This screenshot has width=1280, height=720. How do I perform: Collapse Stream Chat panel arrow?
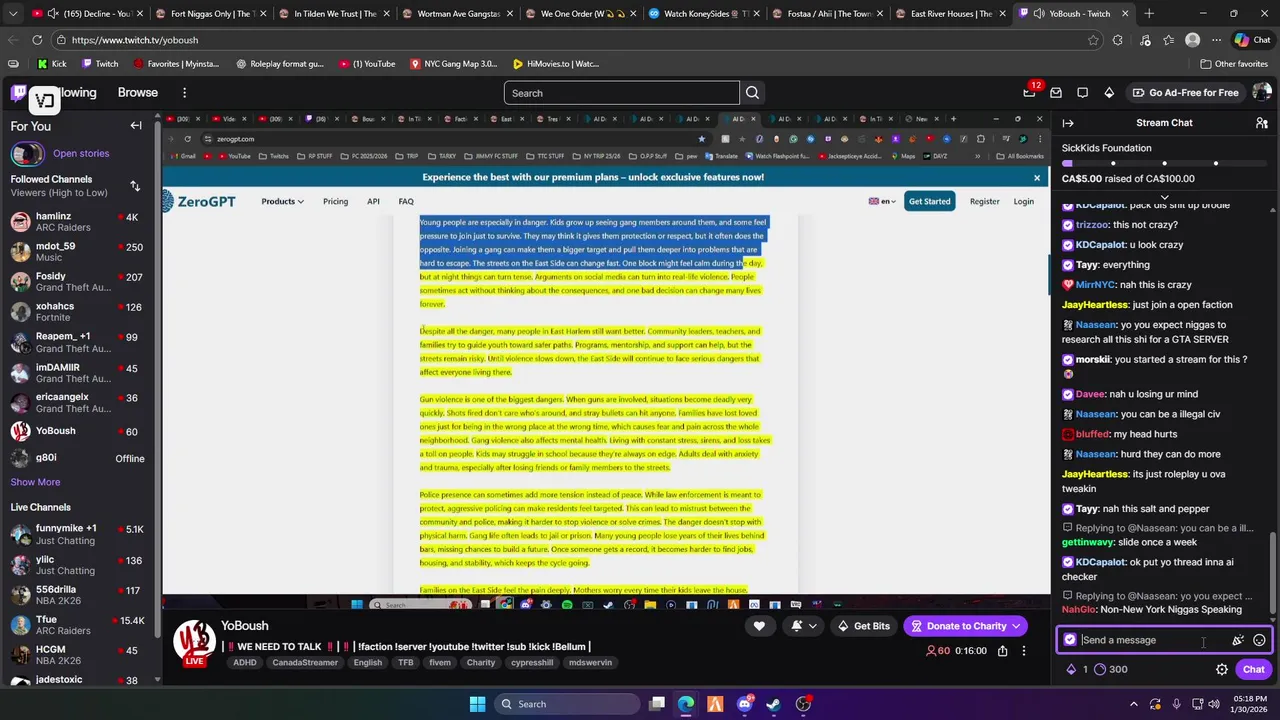1068,123
